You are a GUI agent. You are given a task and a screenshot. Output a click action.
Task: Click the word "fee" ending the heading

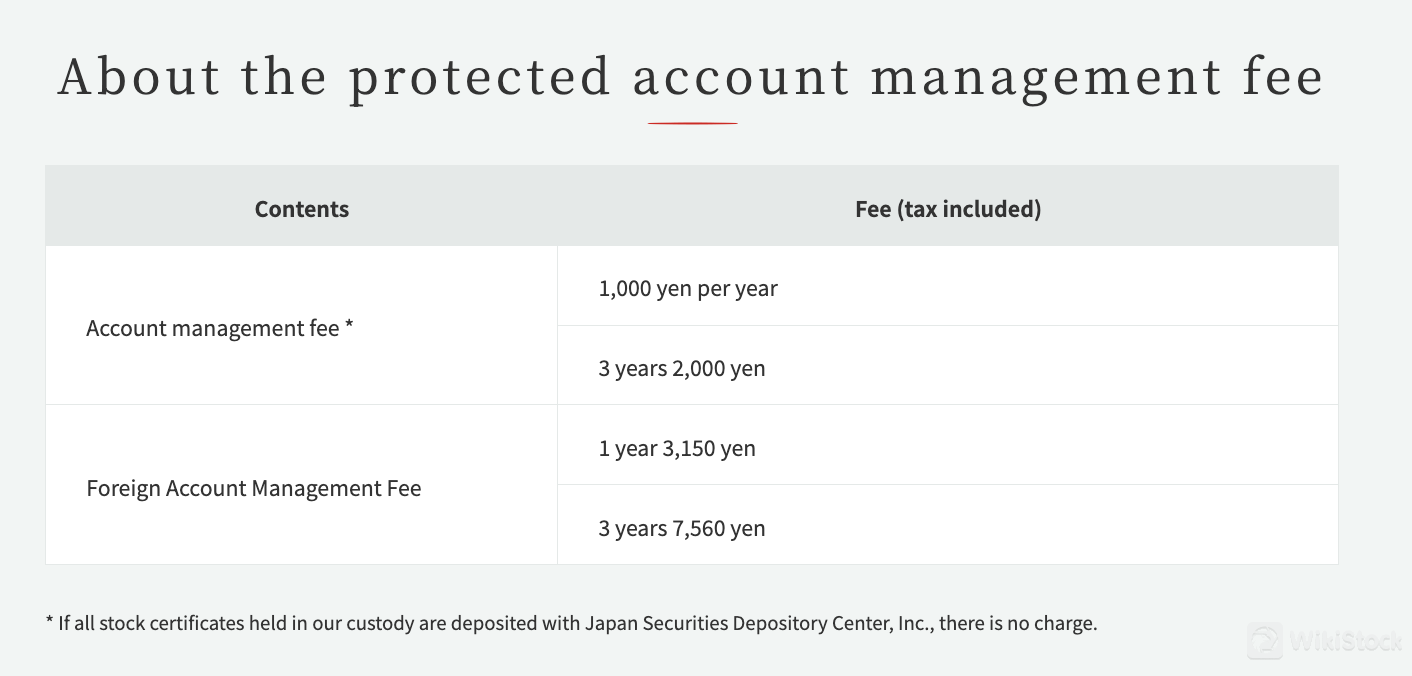tap(1284, 78)
